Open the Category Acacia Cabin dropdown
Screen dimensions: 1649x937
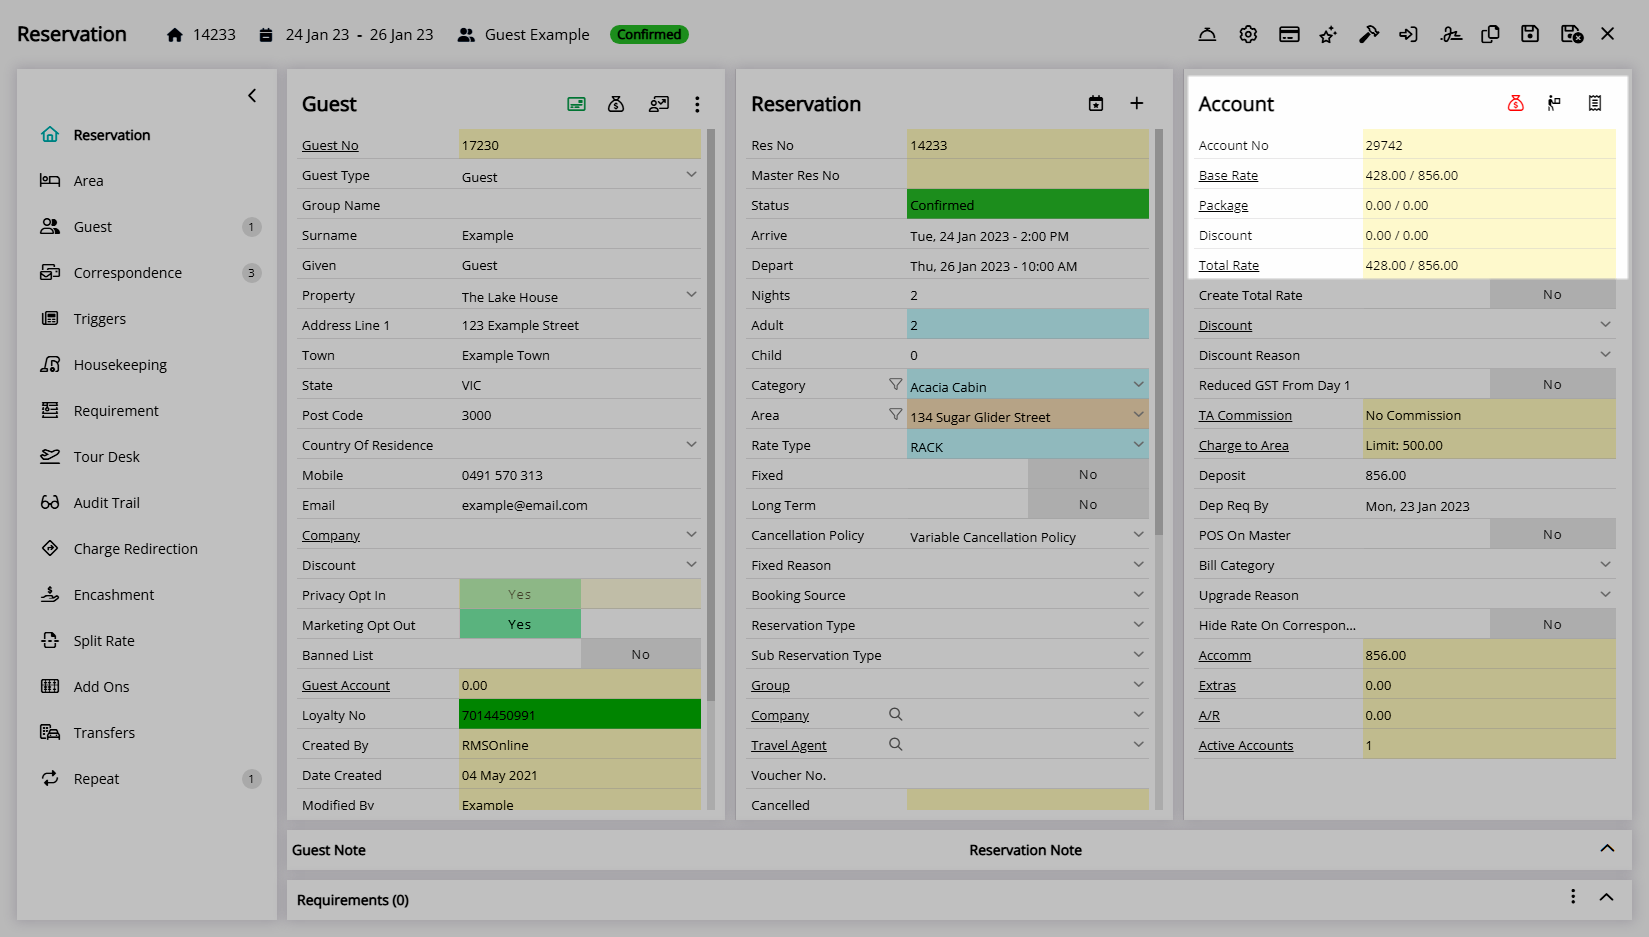(1138, 385)
